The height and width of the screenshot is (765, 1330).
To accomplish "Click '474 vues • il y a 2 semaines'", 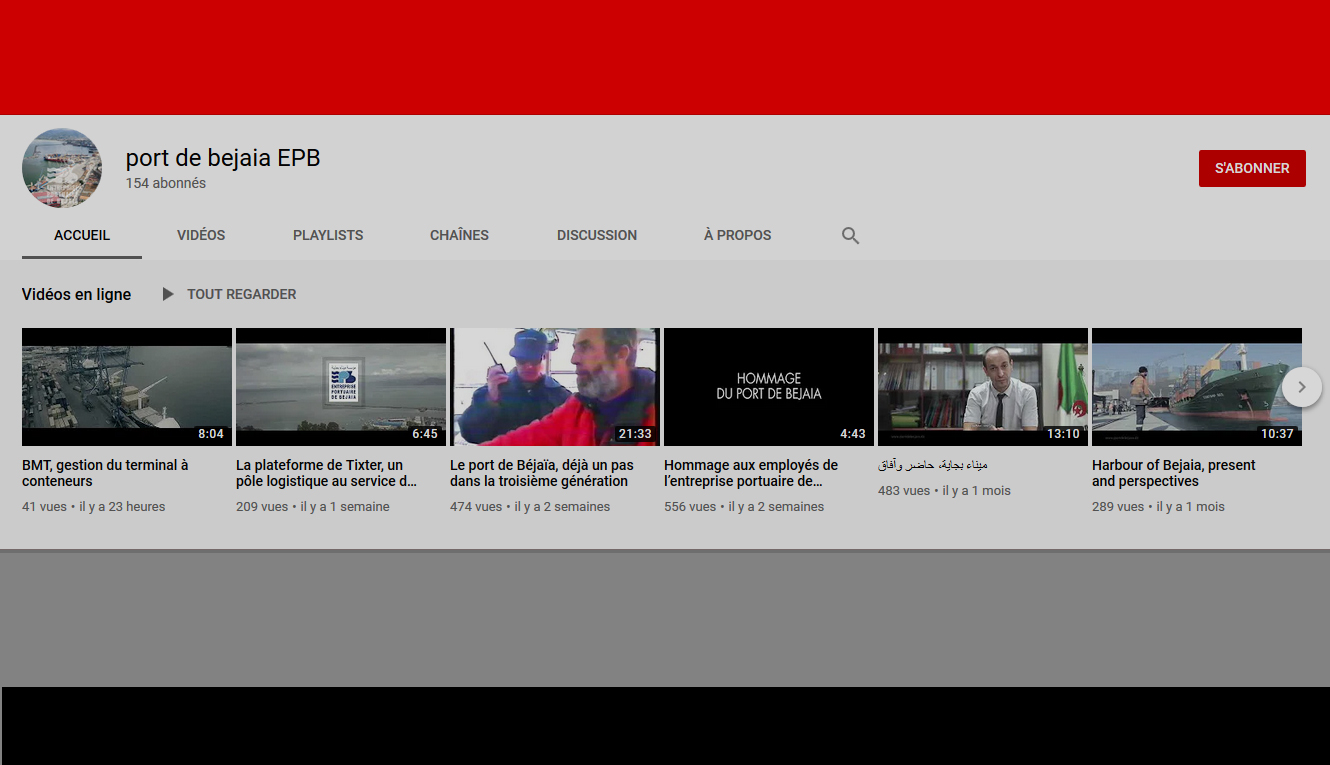I will pyautogui.click(x=530, y=507).
